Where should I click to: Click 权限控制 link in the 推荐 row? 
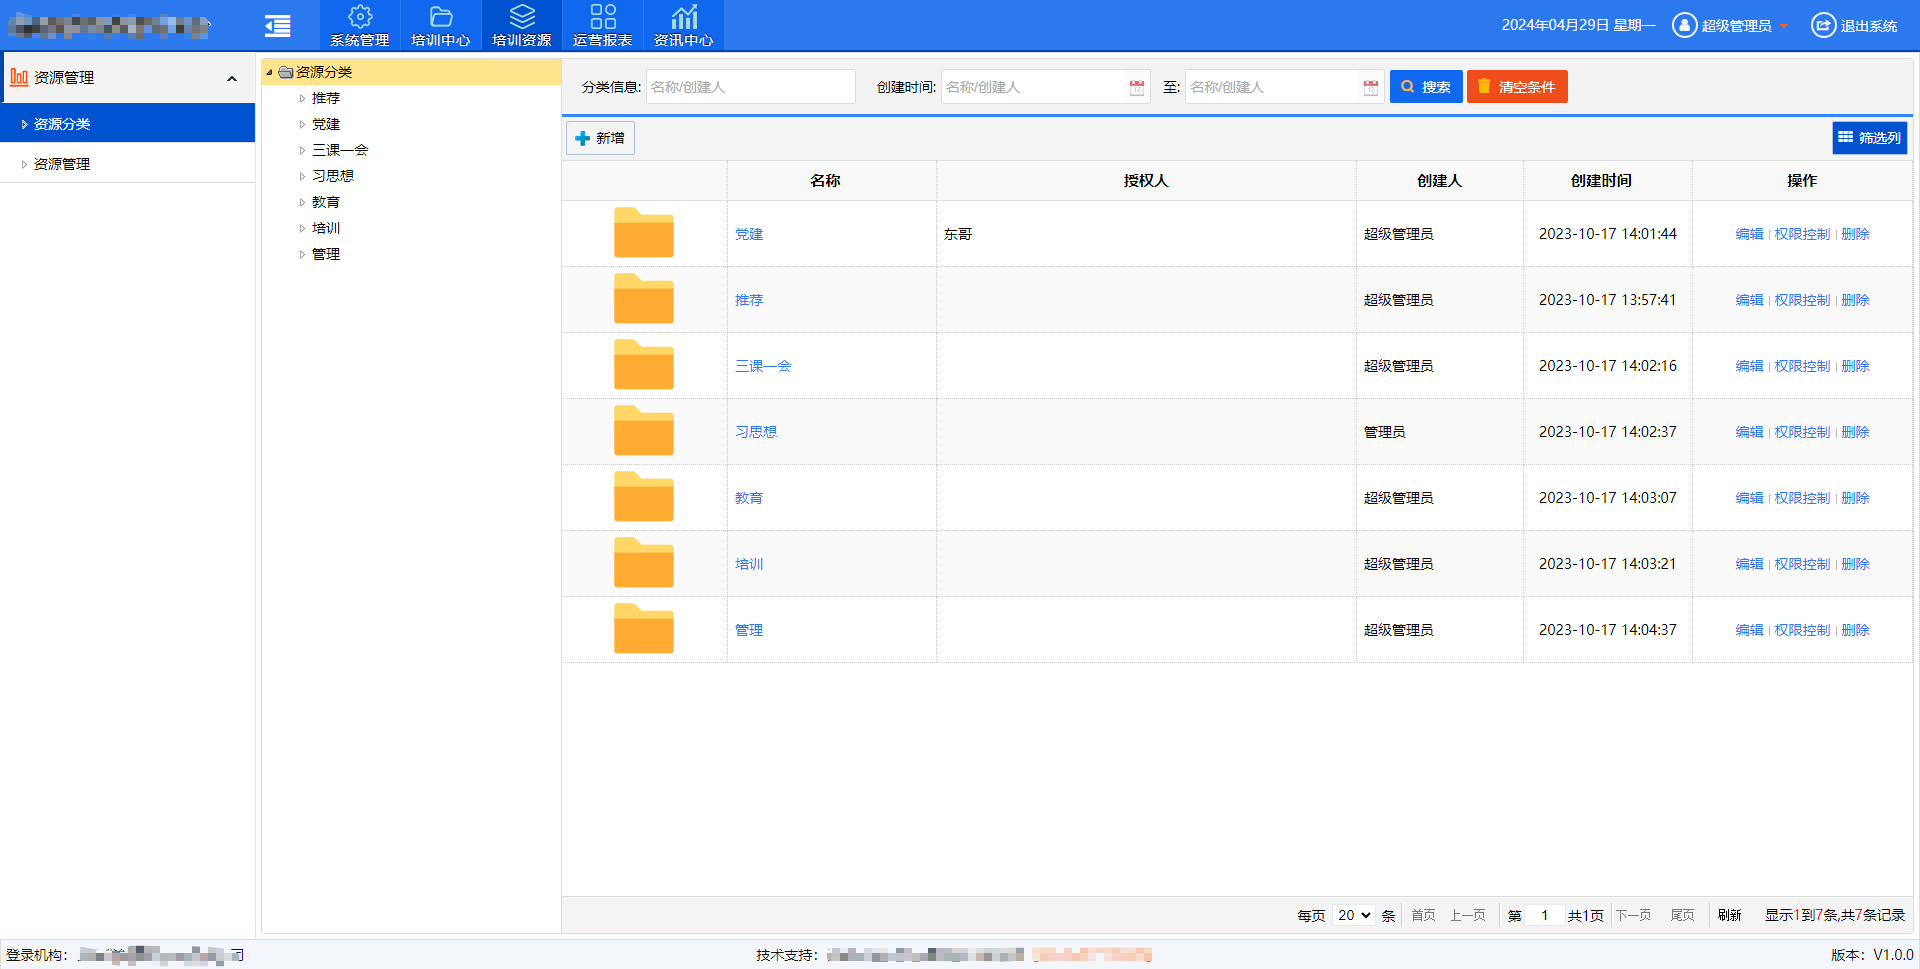coord(1802,300)
